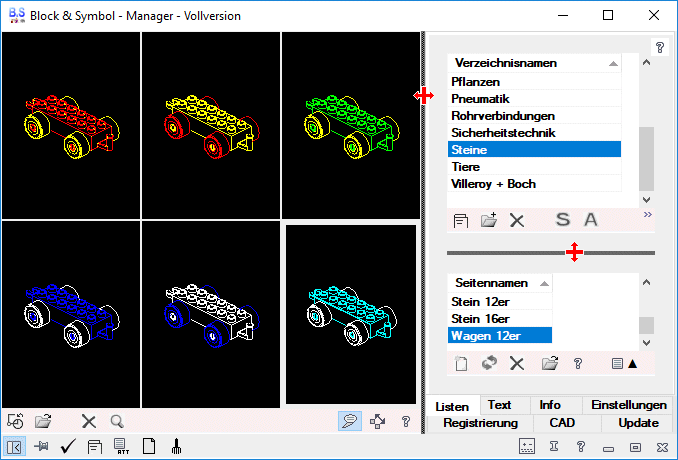The image size is (678, 460).
Task: Click the calculator-style icon at bottom right
Action: [527, 447]
